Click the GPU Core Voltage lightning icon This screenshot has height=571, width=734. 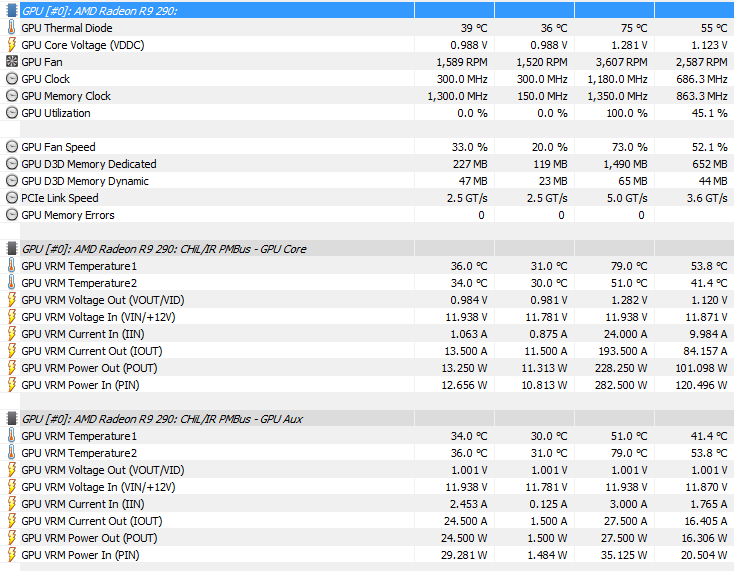click(x=12, y=45)
